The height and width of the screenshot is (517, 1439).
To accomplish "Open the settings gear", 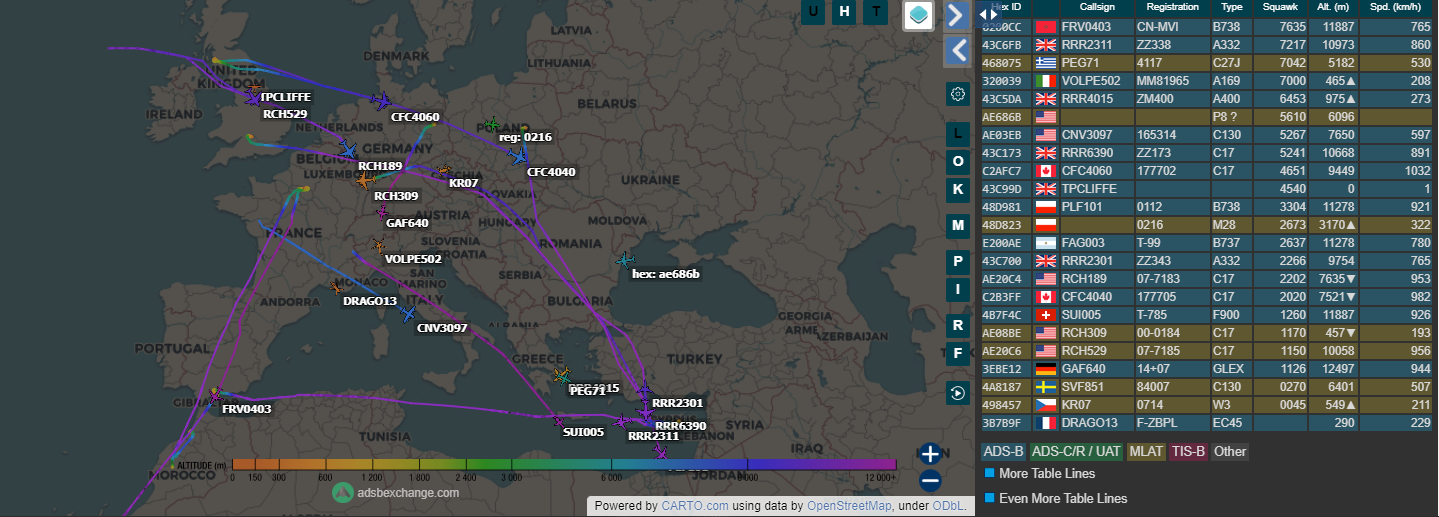I will [x=958, y=94].
